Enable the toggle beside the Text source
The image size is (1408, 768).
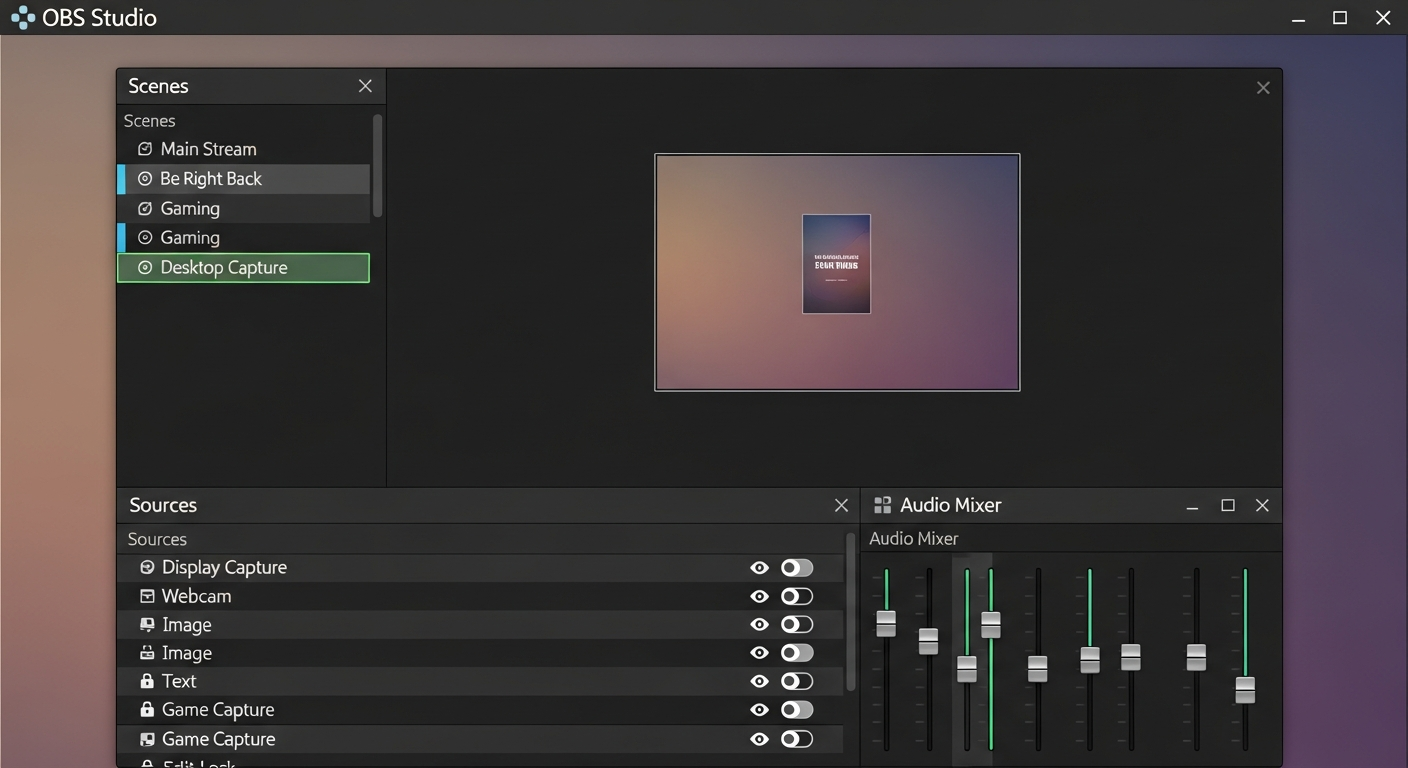[x=797, y=681]
